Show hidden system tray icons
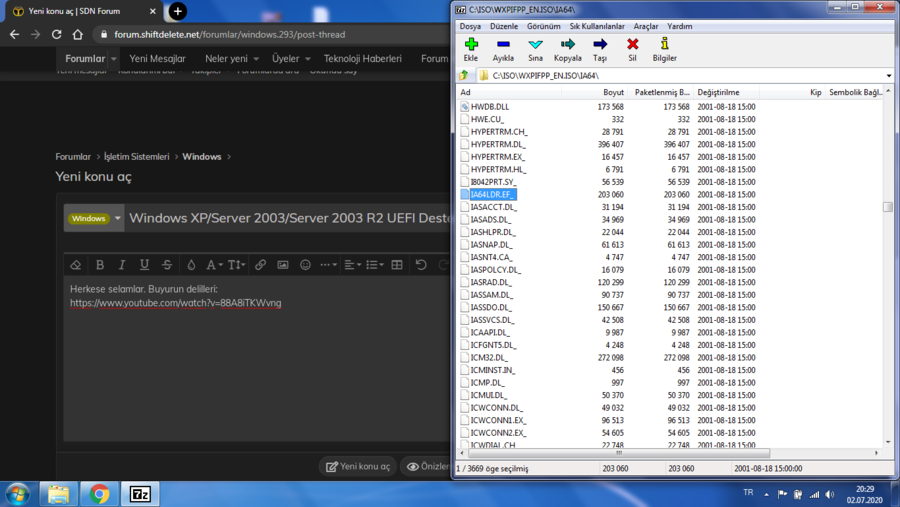The height and width of the screenshot is (507, 900). [x=766, y=494]
